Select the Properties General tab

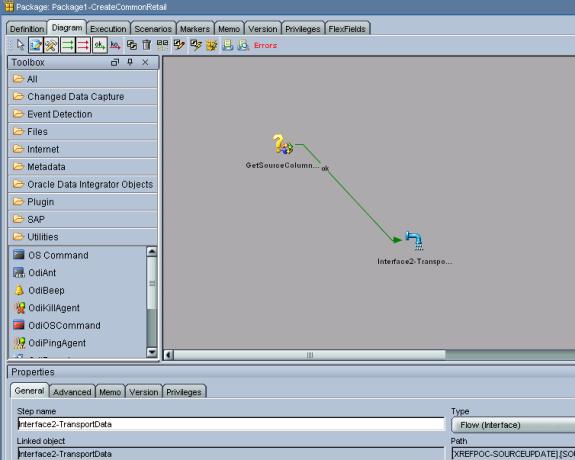coord(29,391)
